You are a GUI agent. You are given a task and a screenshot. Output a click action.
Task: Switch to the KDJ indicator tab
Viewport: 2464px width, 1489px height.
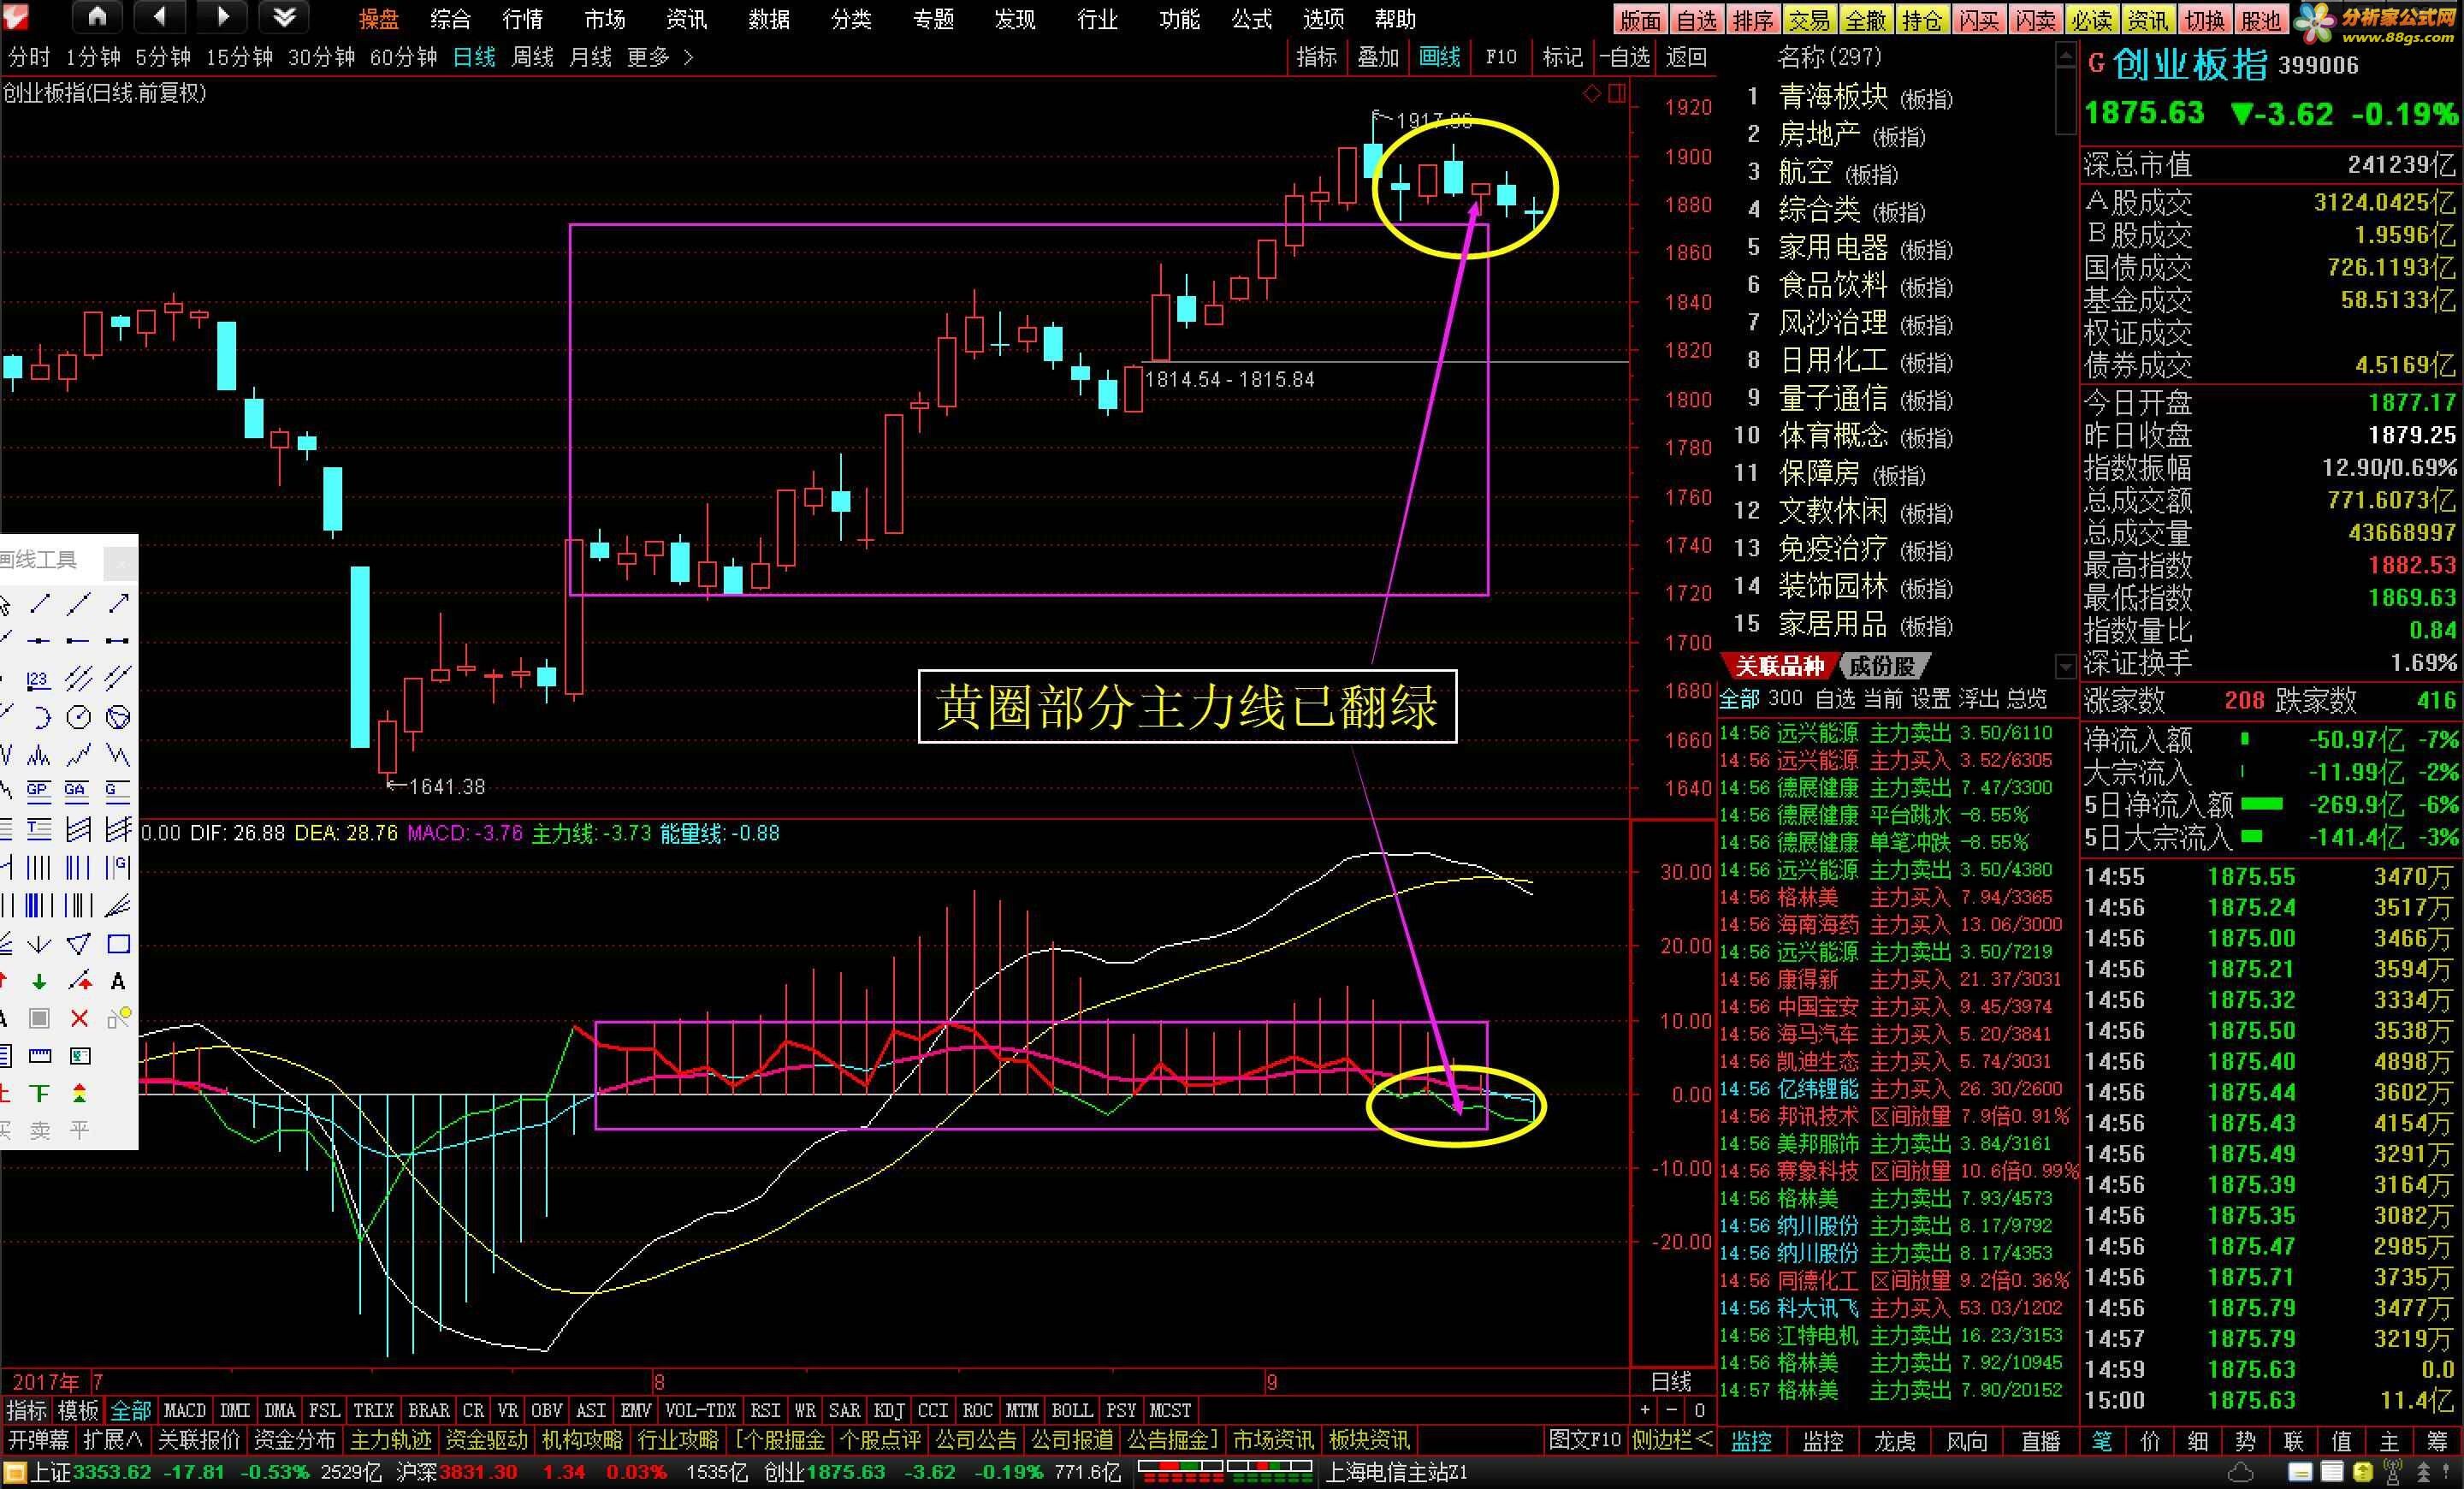pyautogui.click(x=889, y=1411)
